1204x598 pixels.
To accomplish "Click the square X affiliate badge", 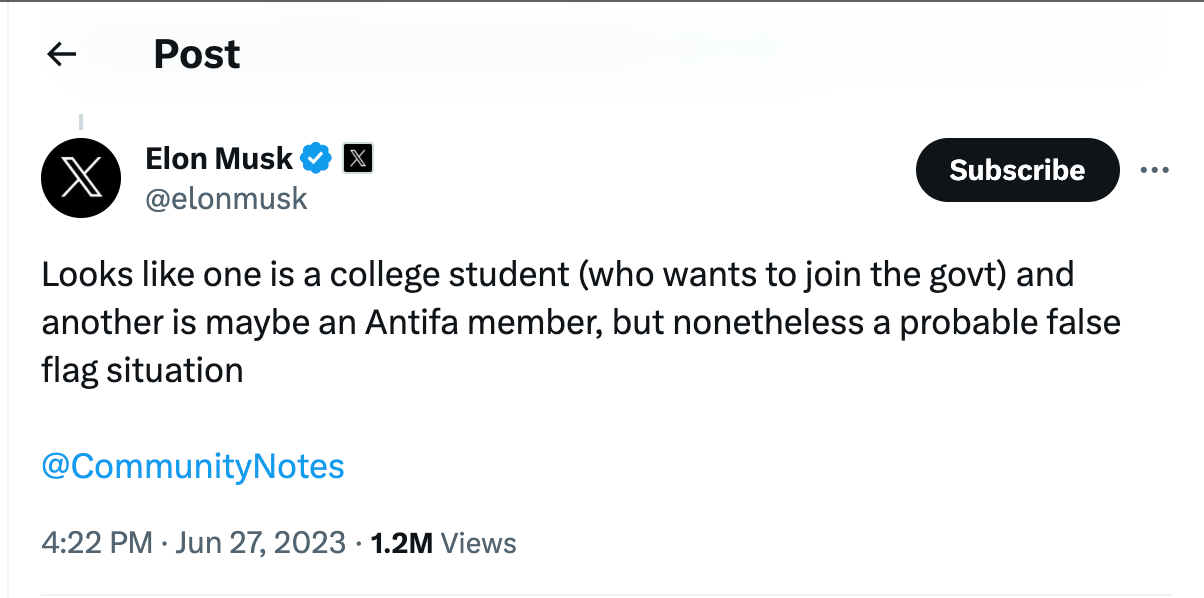I will coord(358,158).
